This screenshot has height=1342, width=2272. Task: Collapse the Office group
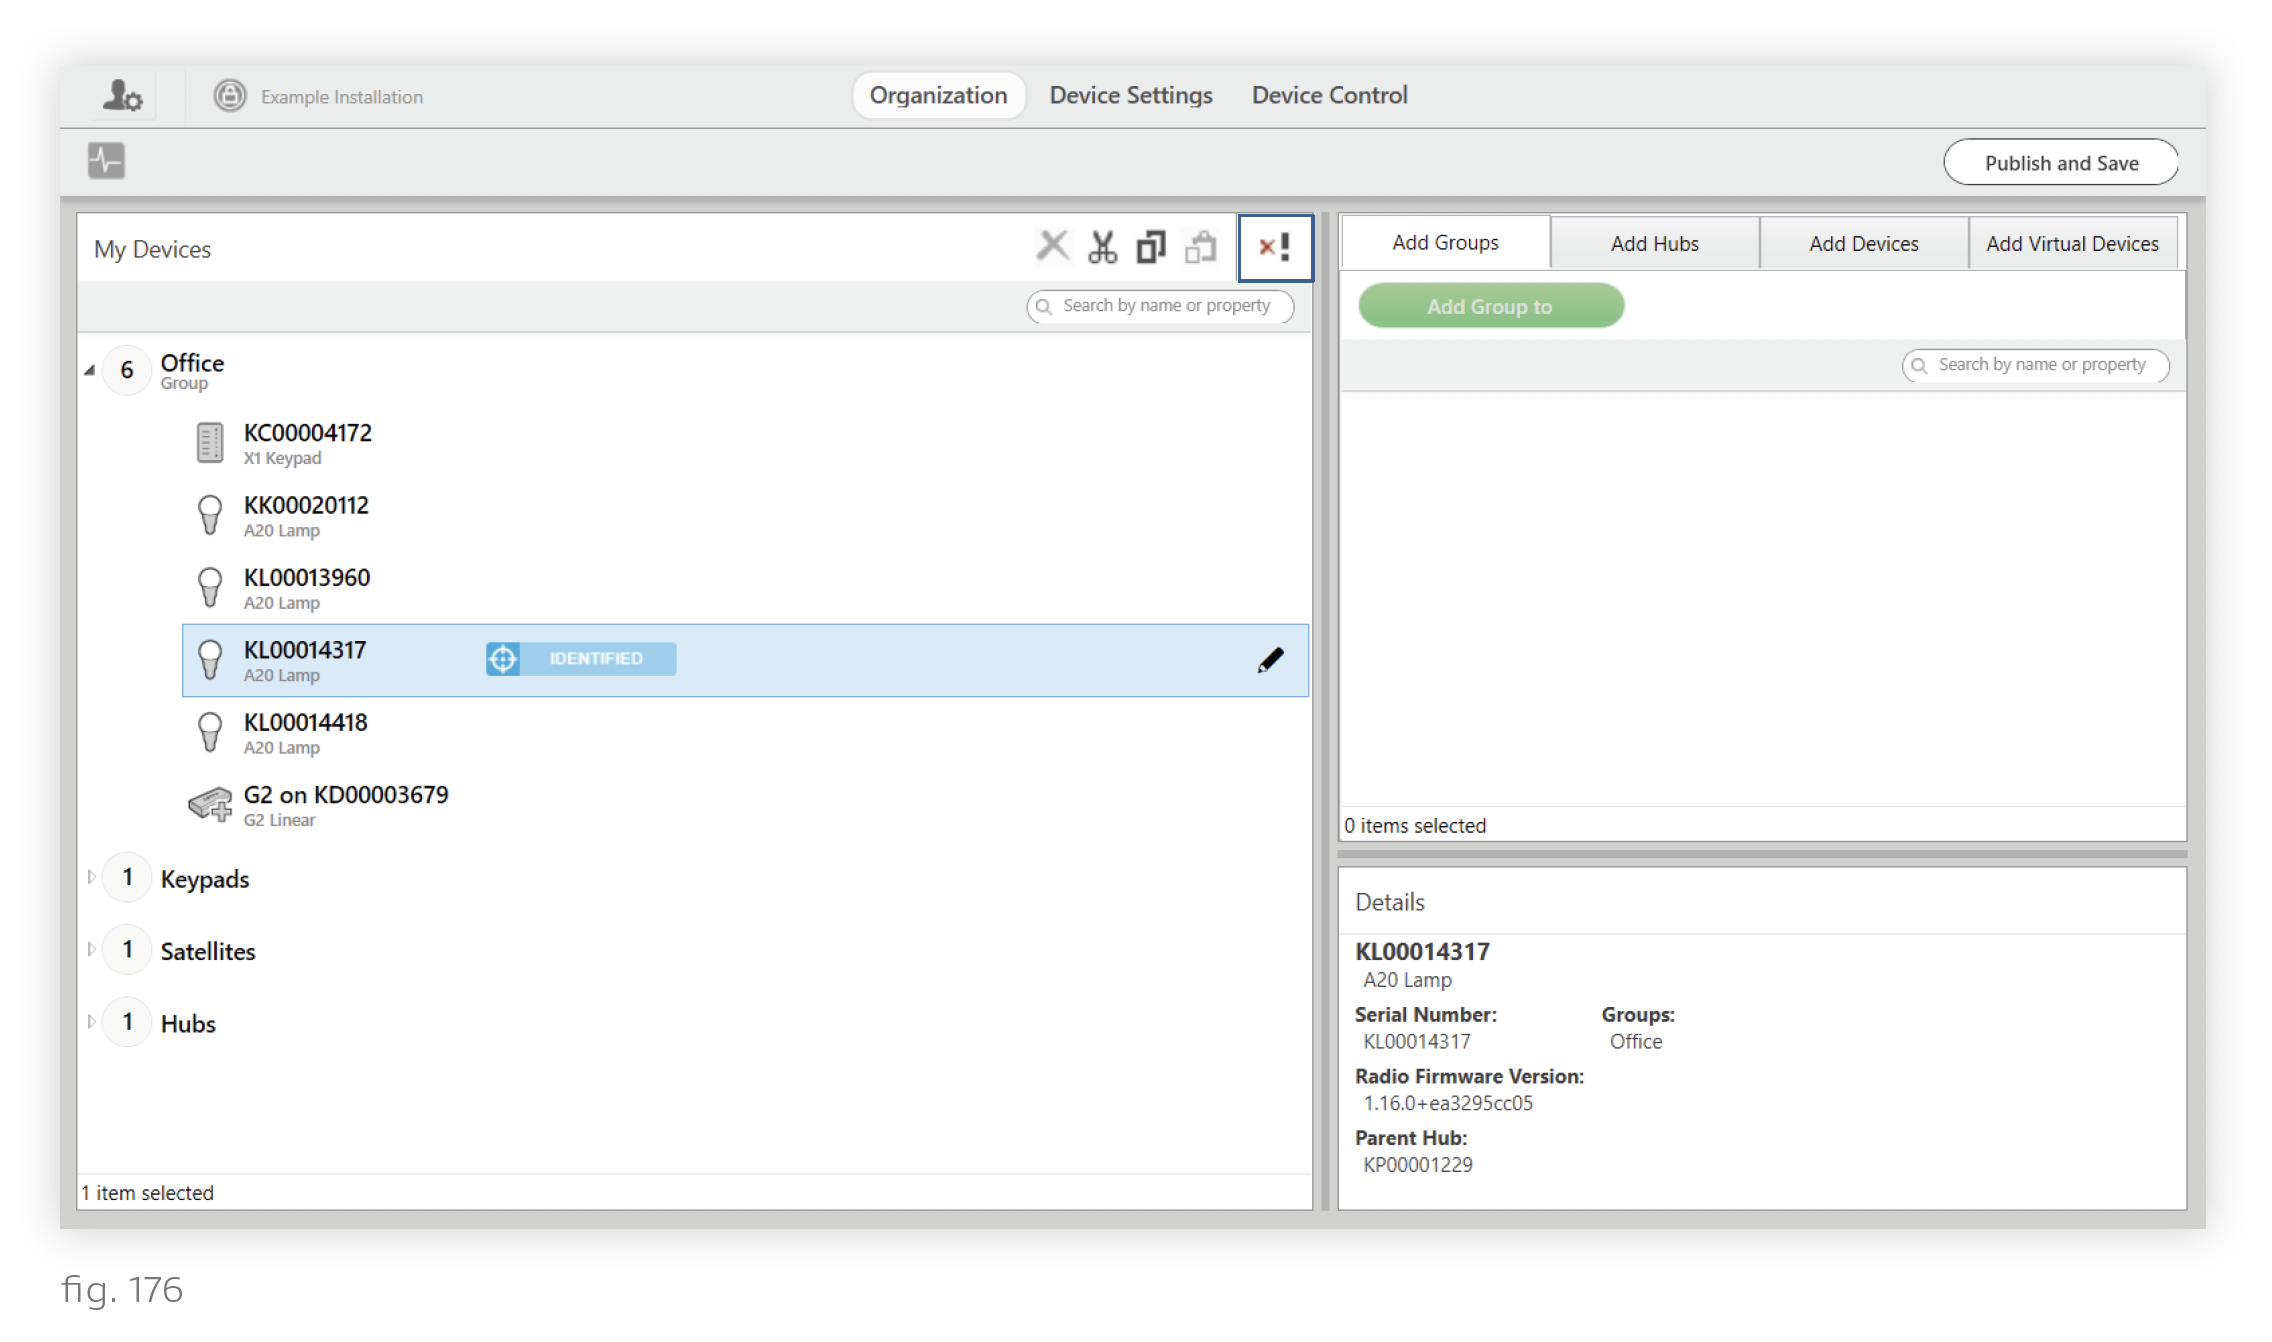point(90,370)
